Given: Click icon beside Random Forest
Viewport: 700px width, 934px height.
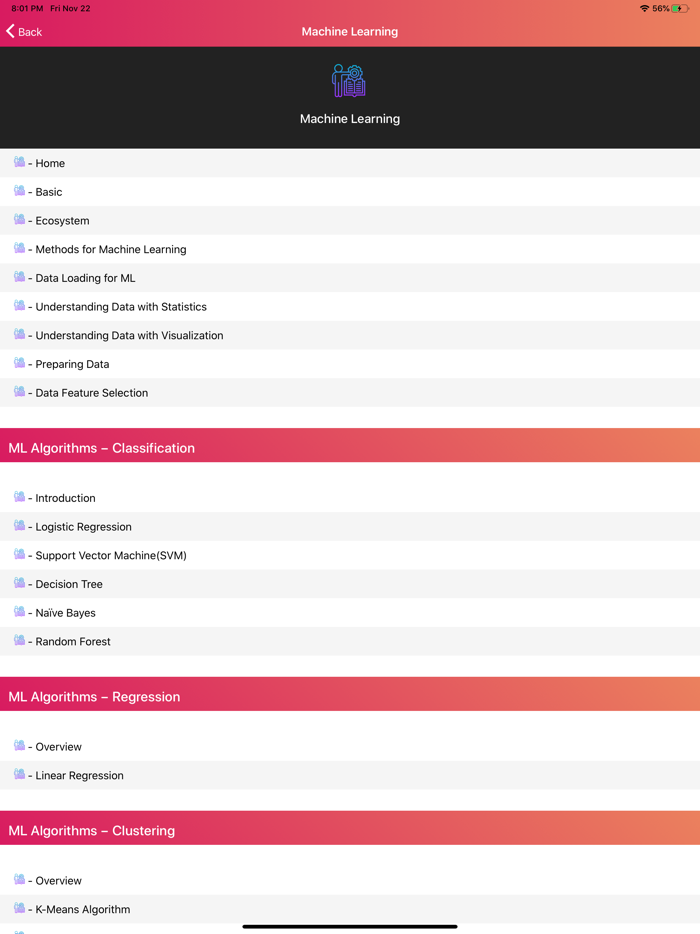Looking at the screenshot, I should pyautogui.click(x=20, y=640).
